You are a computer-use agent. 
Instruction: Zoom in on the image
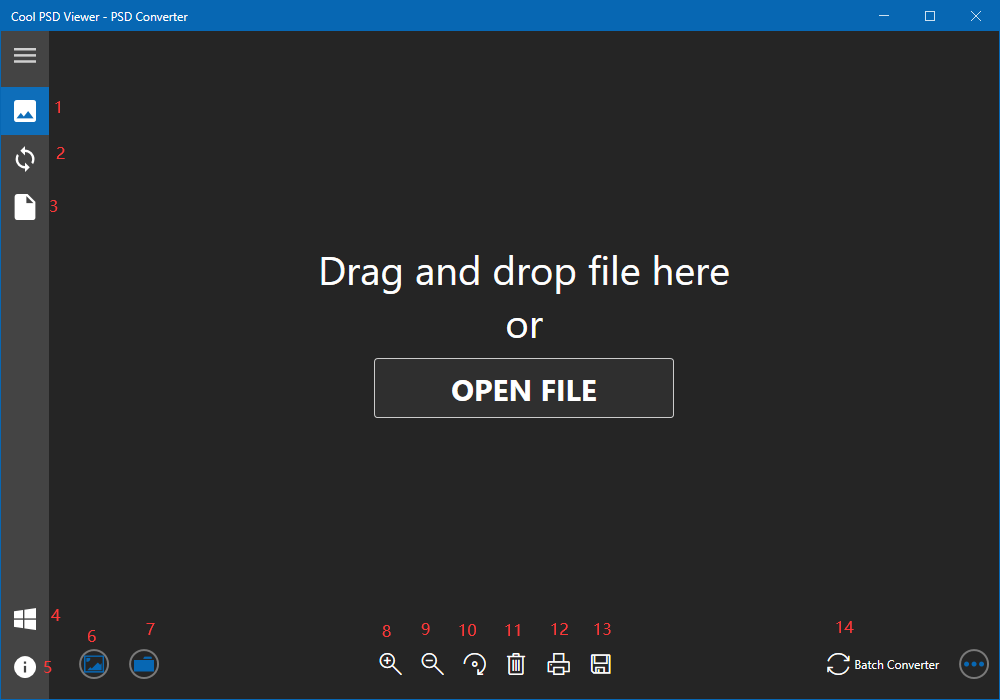tap(390, 664)
